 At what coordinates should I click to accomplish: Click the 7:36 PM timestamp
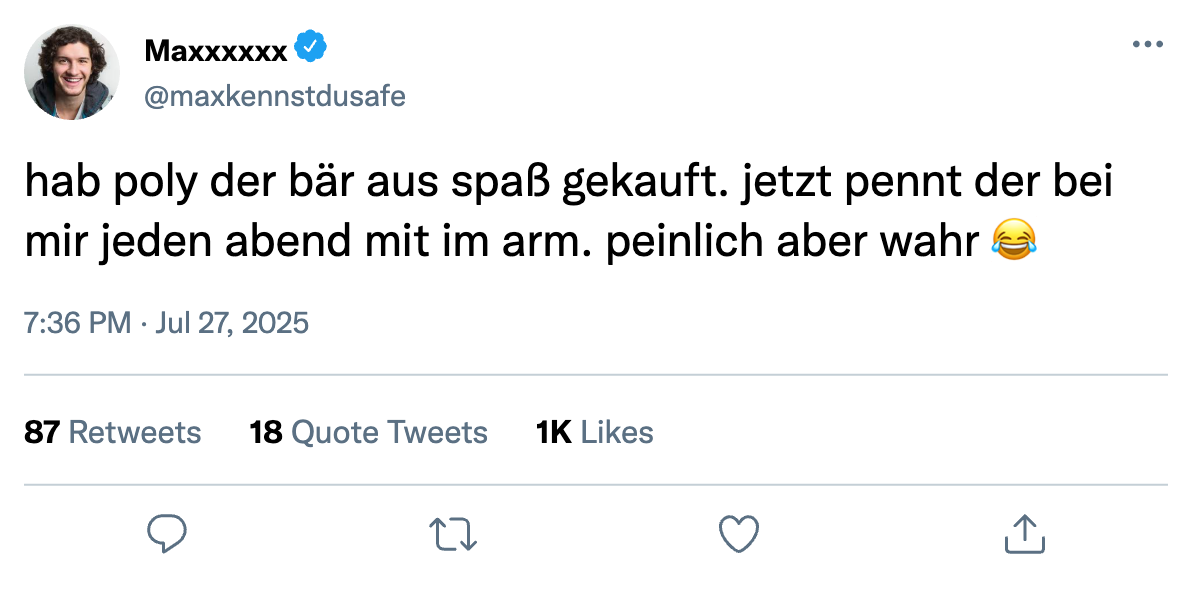(x=78, y=322)
